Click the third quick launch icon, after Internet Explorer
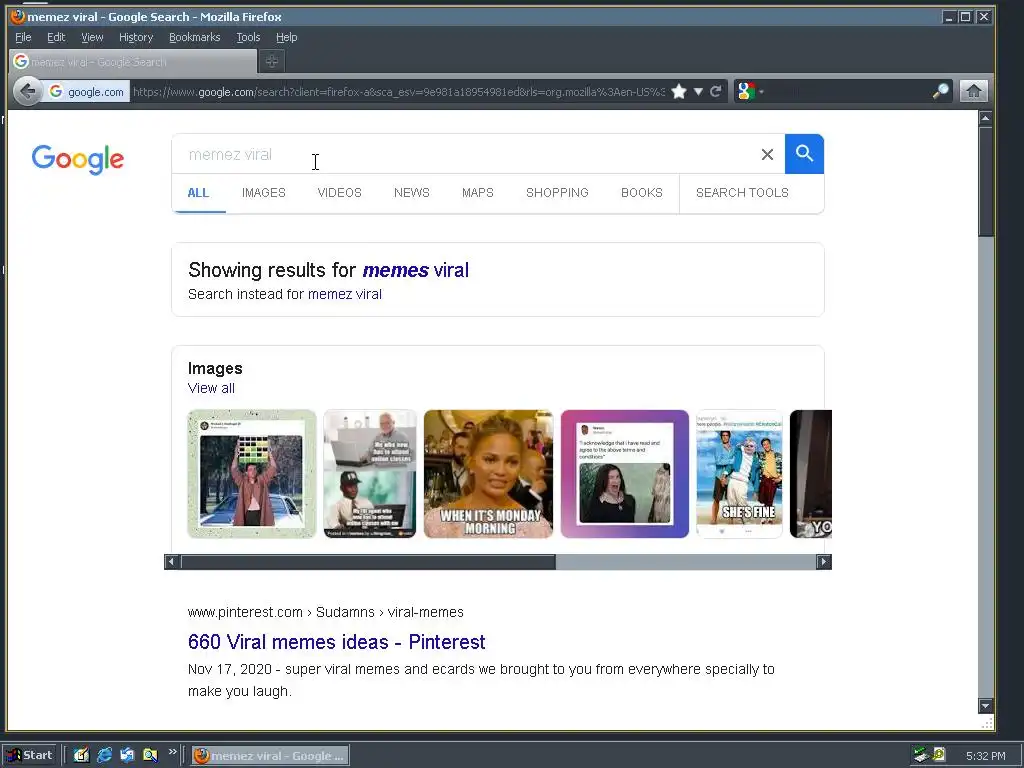 pos(127,755)
